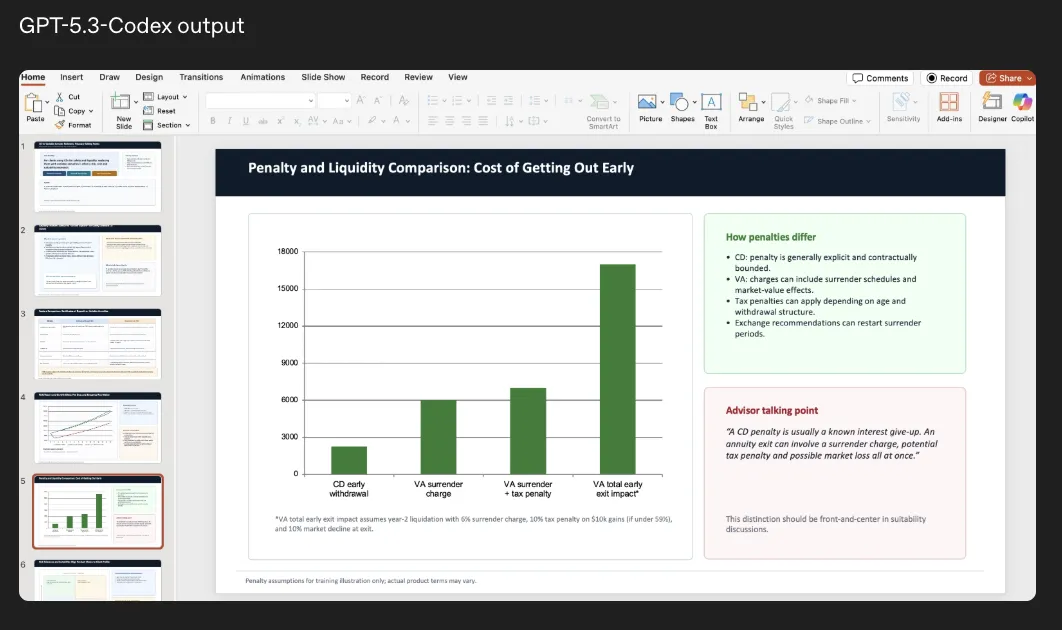
Task: Open the Arrange dropdown
Action: pyautogui.click(x=750, y=104)
